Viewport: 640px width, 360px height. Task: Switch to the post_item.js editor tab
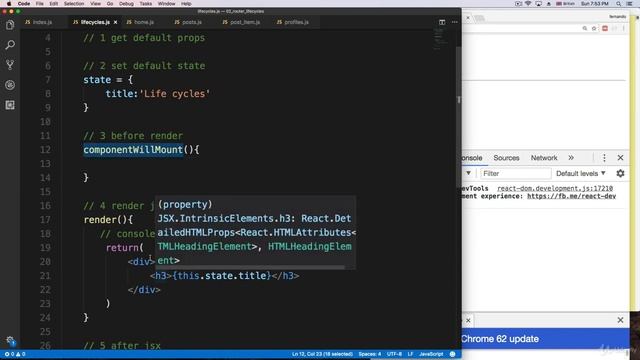(x=241, y=22)
